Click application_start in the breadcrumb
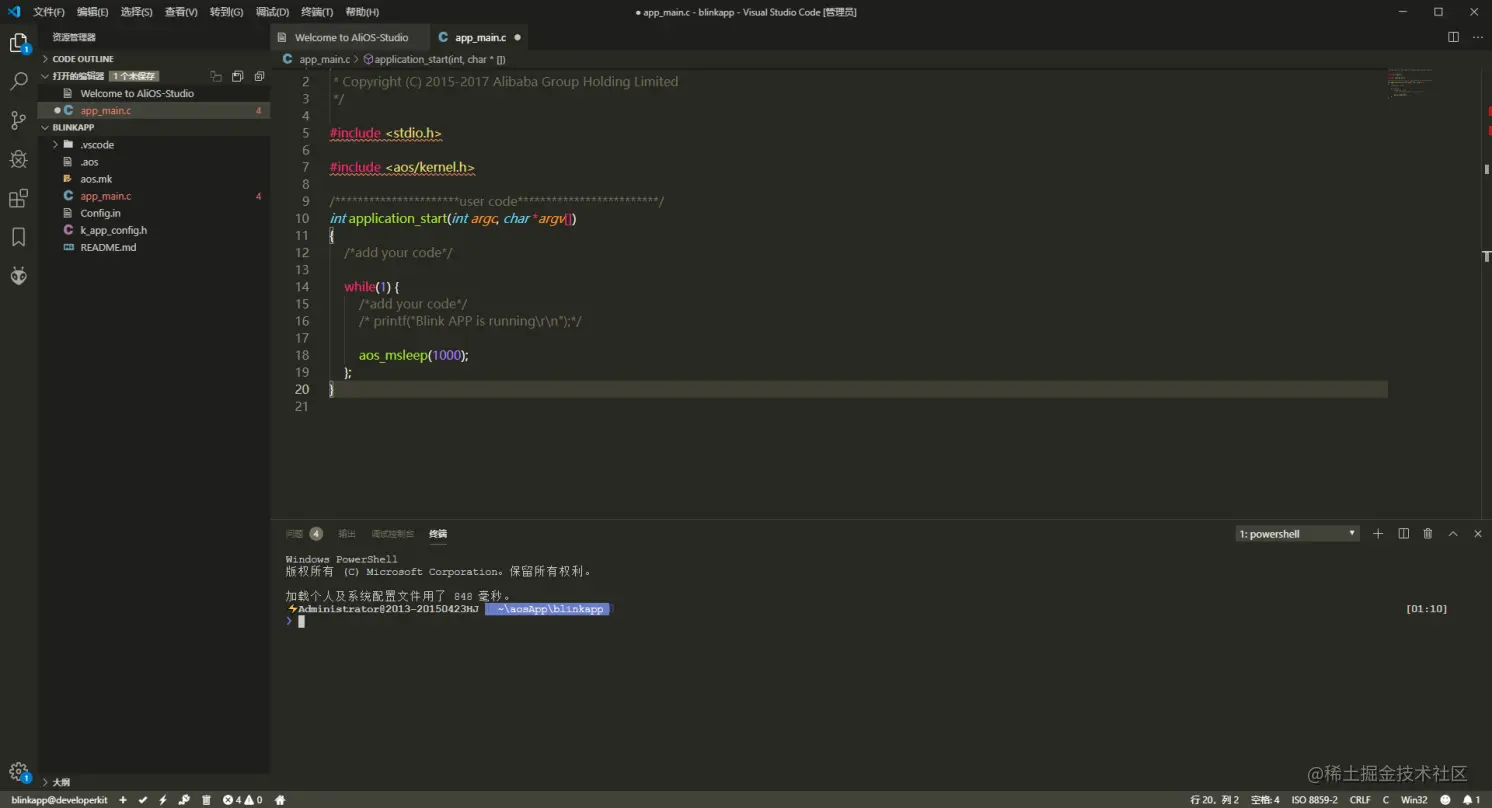Screen dimensions: 1492x808 point(434,59)
